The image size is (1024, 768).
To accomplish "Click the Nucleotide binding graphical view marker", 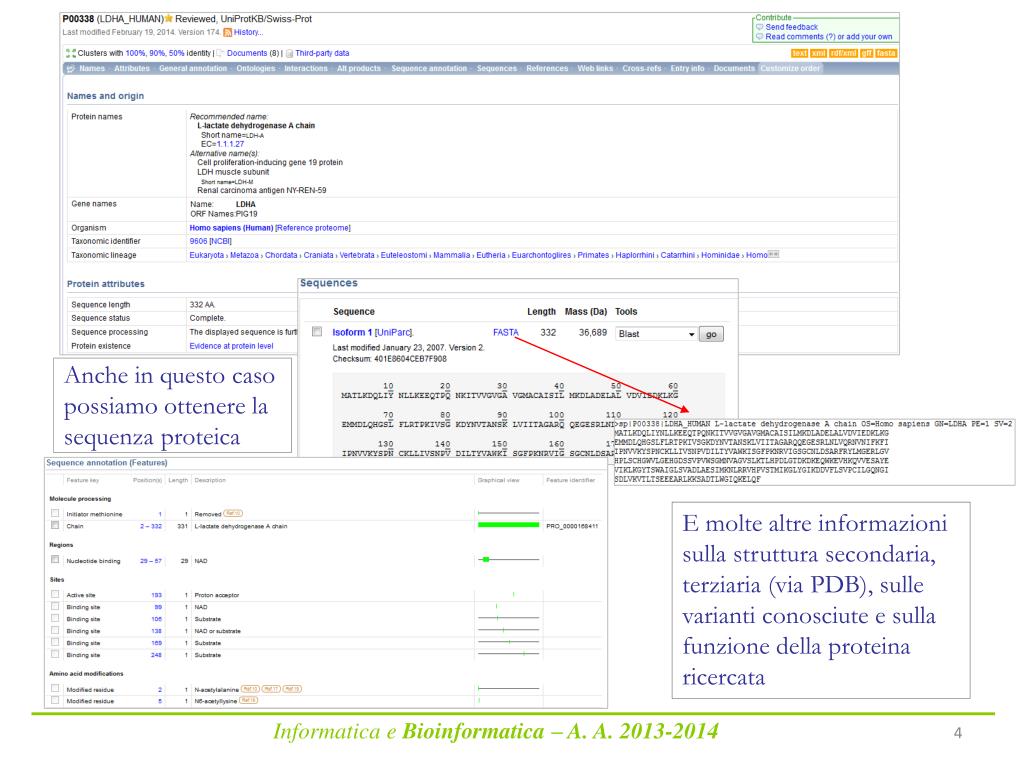I will (x=485, y=559).
